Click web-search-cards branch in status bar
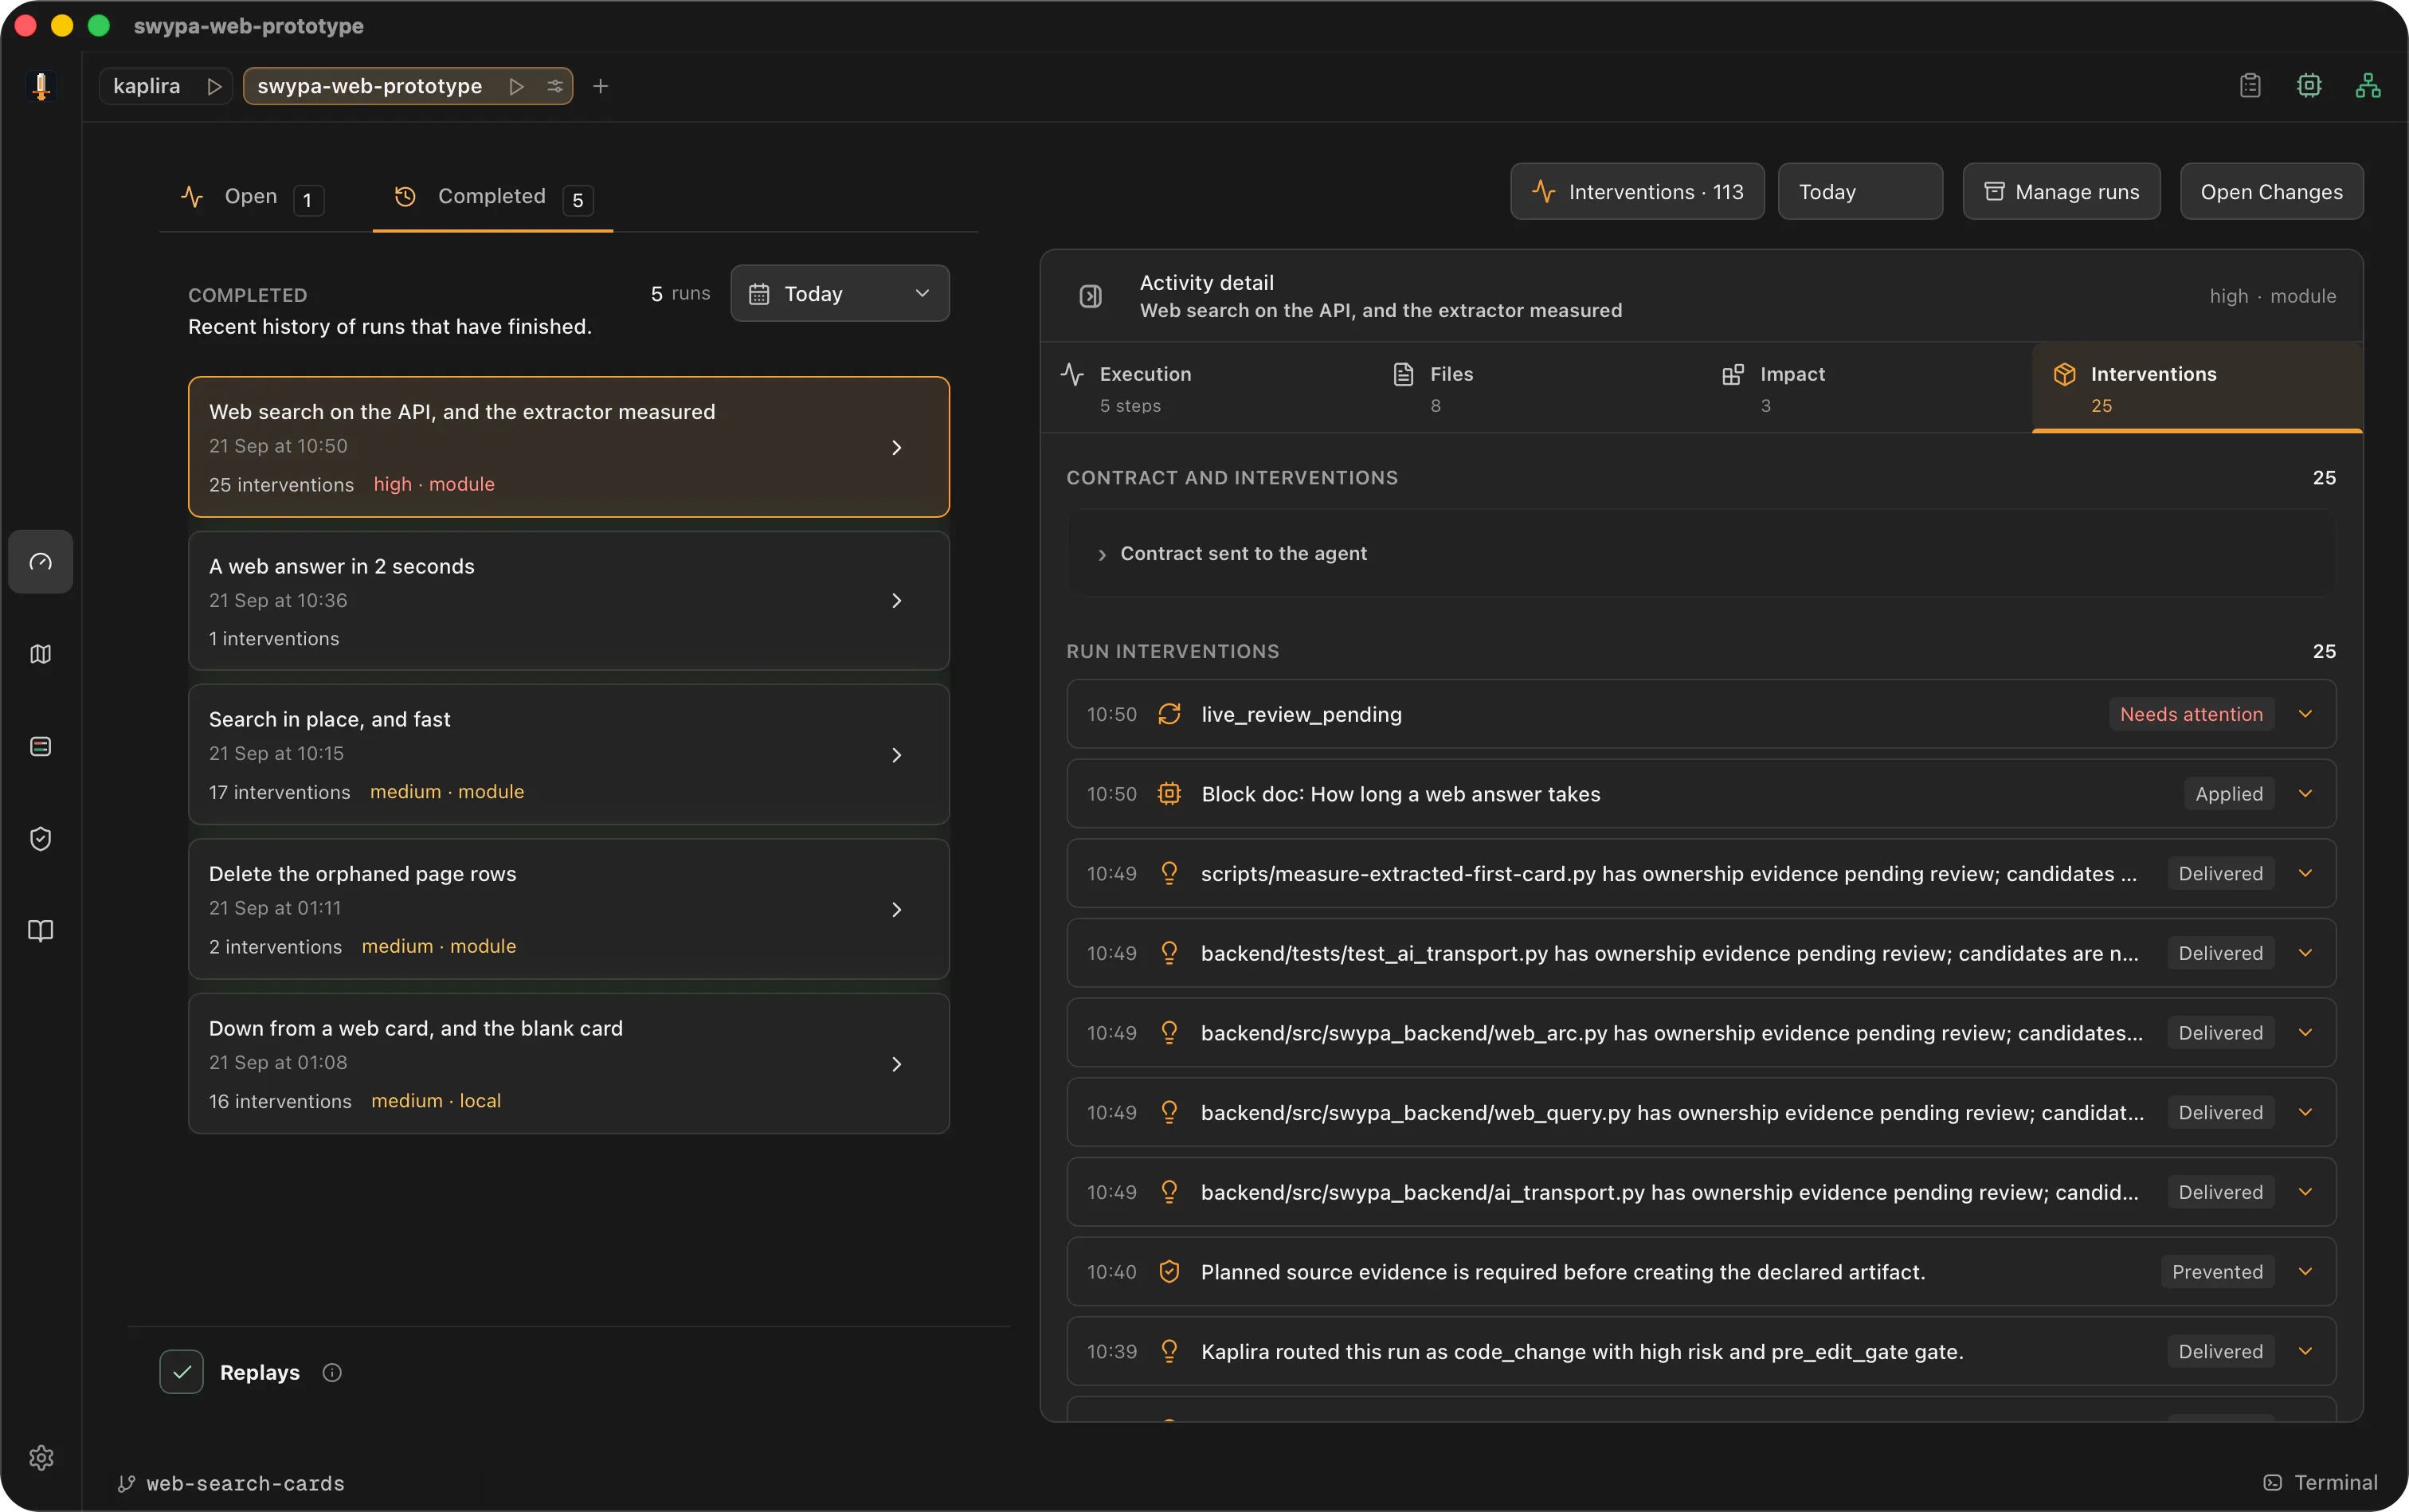Viewport: 2409px width, 1512px height. 232,1484
